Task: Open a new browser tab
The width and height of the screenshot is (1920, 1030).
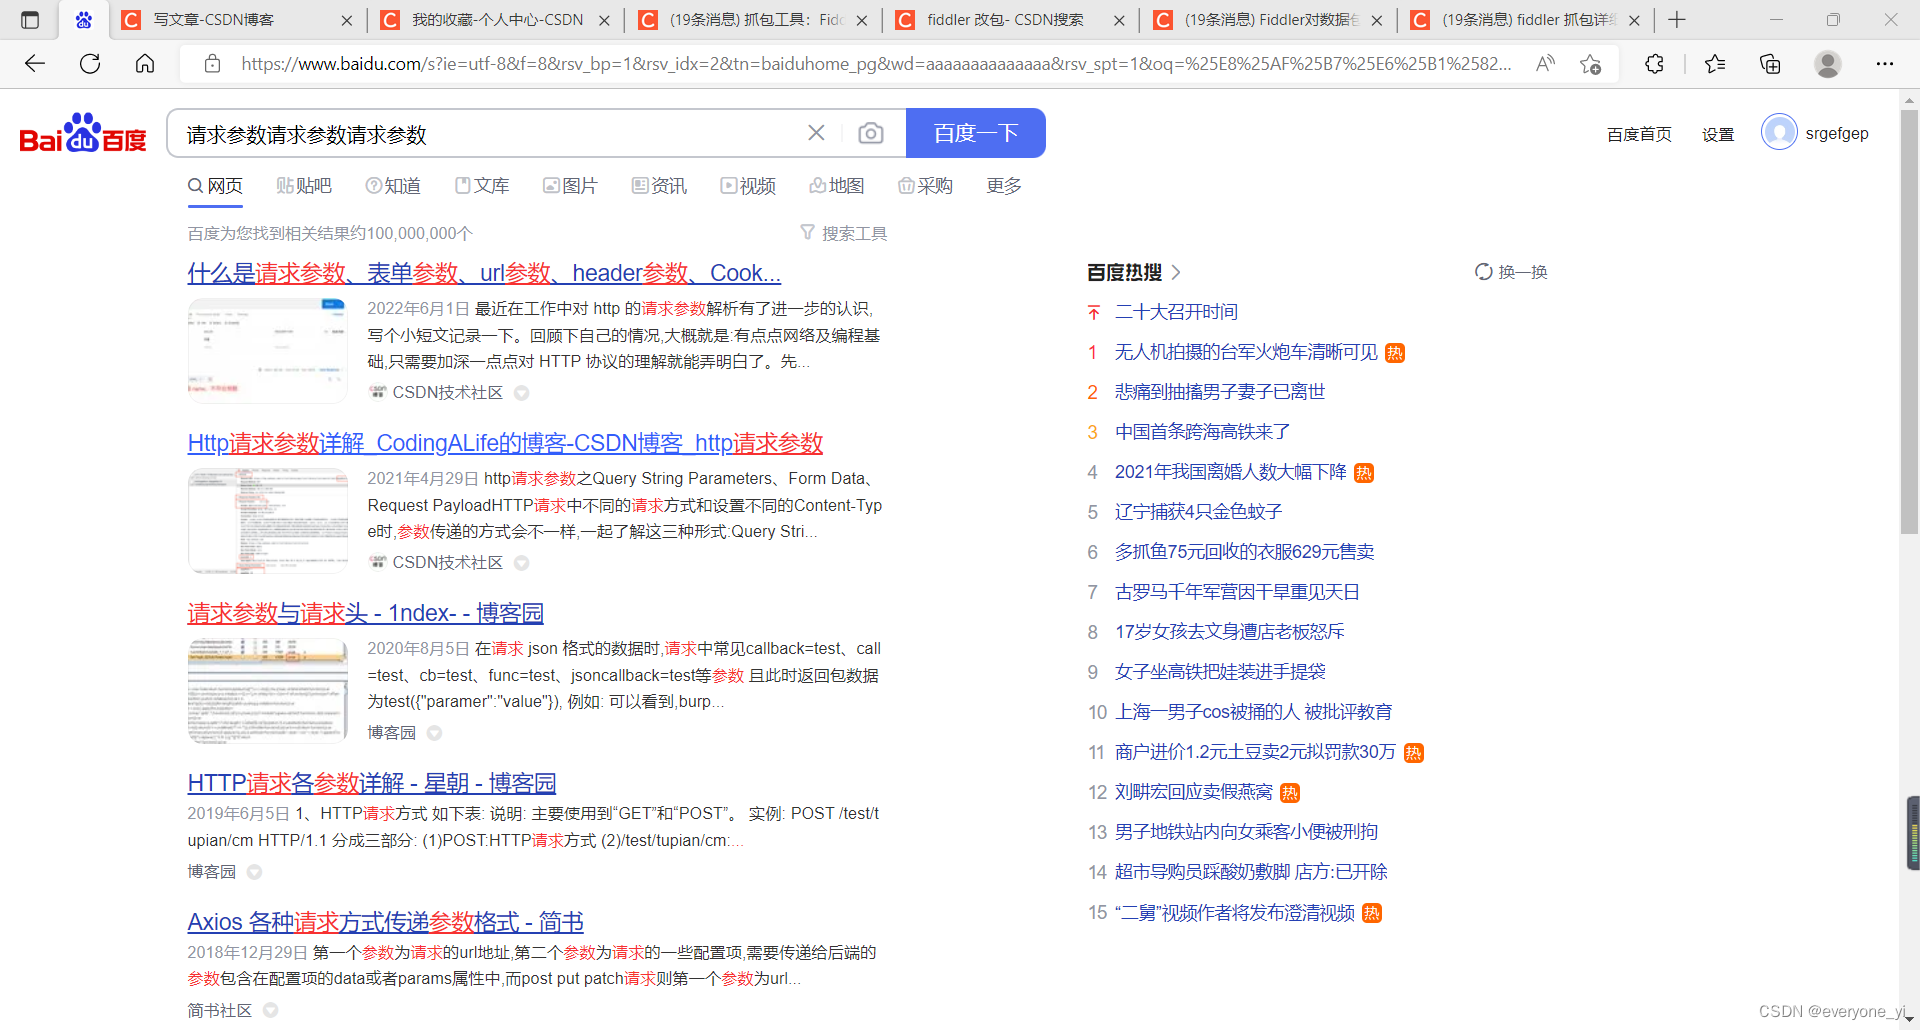Action: pos(1677,19)
